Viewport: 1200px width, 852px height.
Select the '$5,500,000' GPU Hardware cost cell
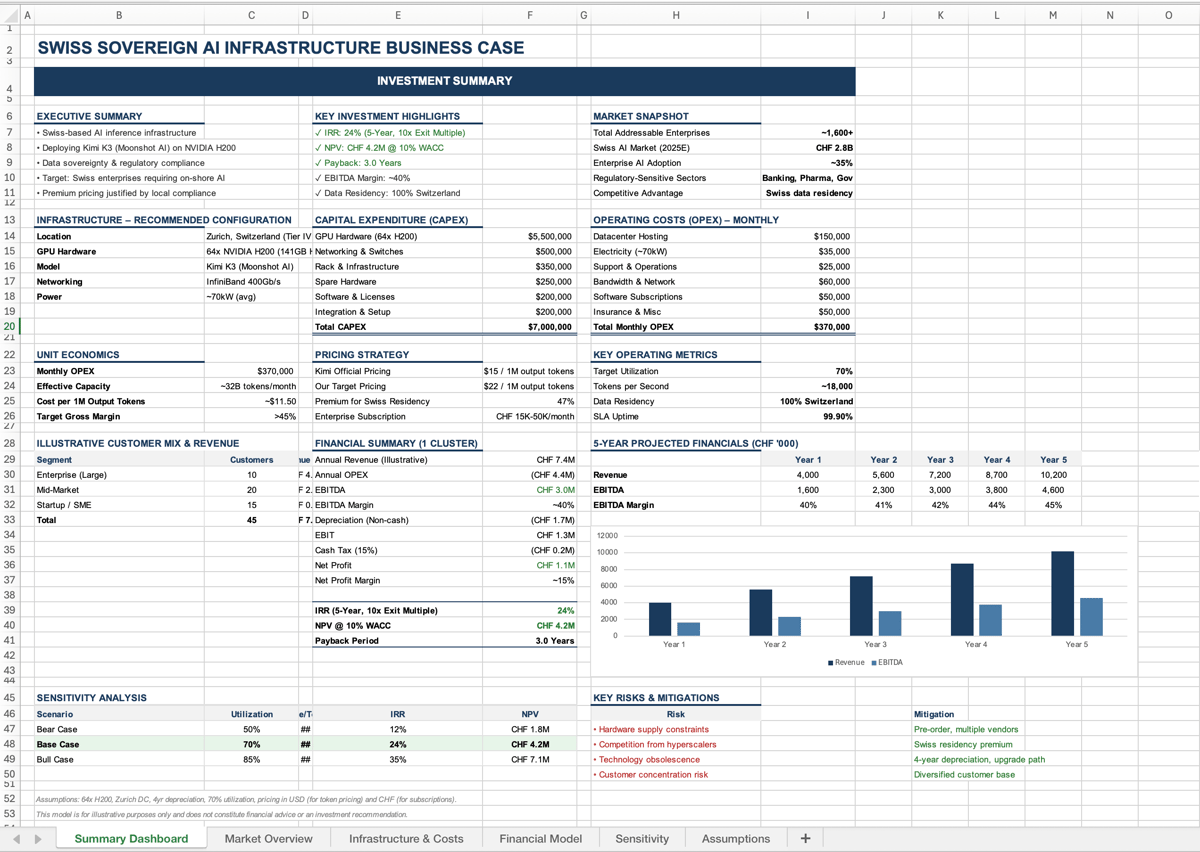(530, 236)
